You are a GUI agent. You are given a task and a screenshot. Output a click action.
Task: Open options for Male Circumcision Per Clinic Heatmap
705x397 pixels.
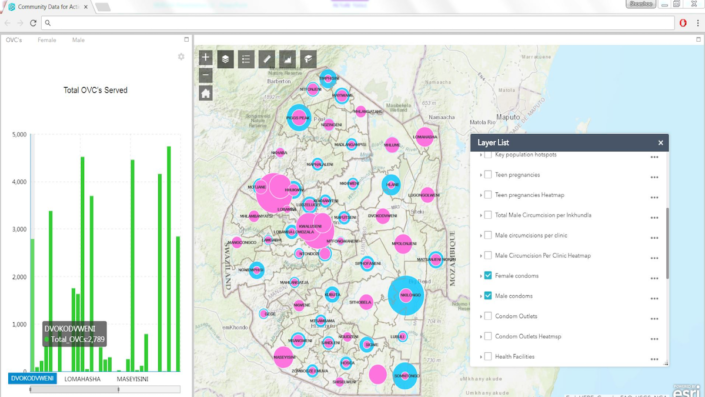click(x=654, y=258)
